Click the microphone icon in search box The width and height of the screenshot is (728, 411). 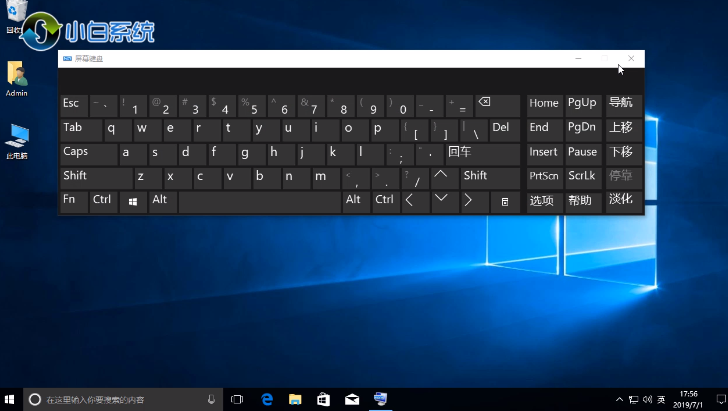(211, 399)
